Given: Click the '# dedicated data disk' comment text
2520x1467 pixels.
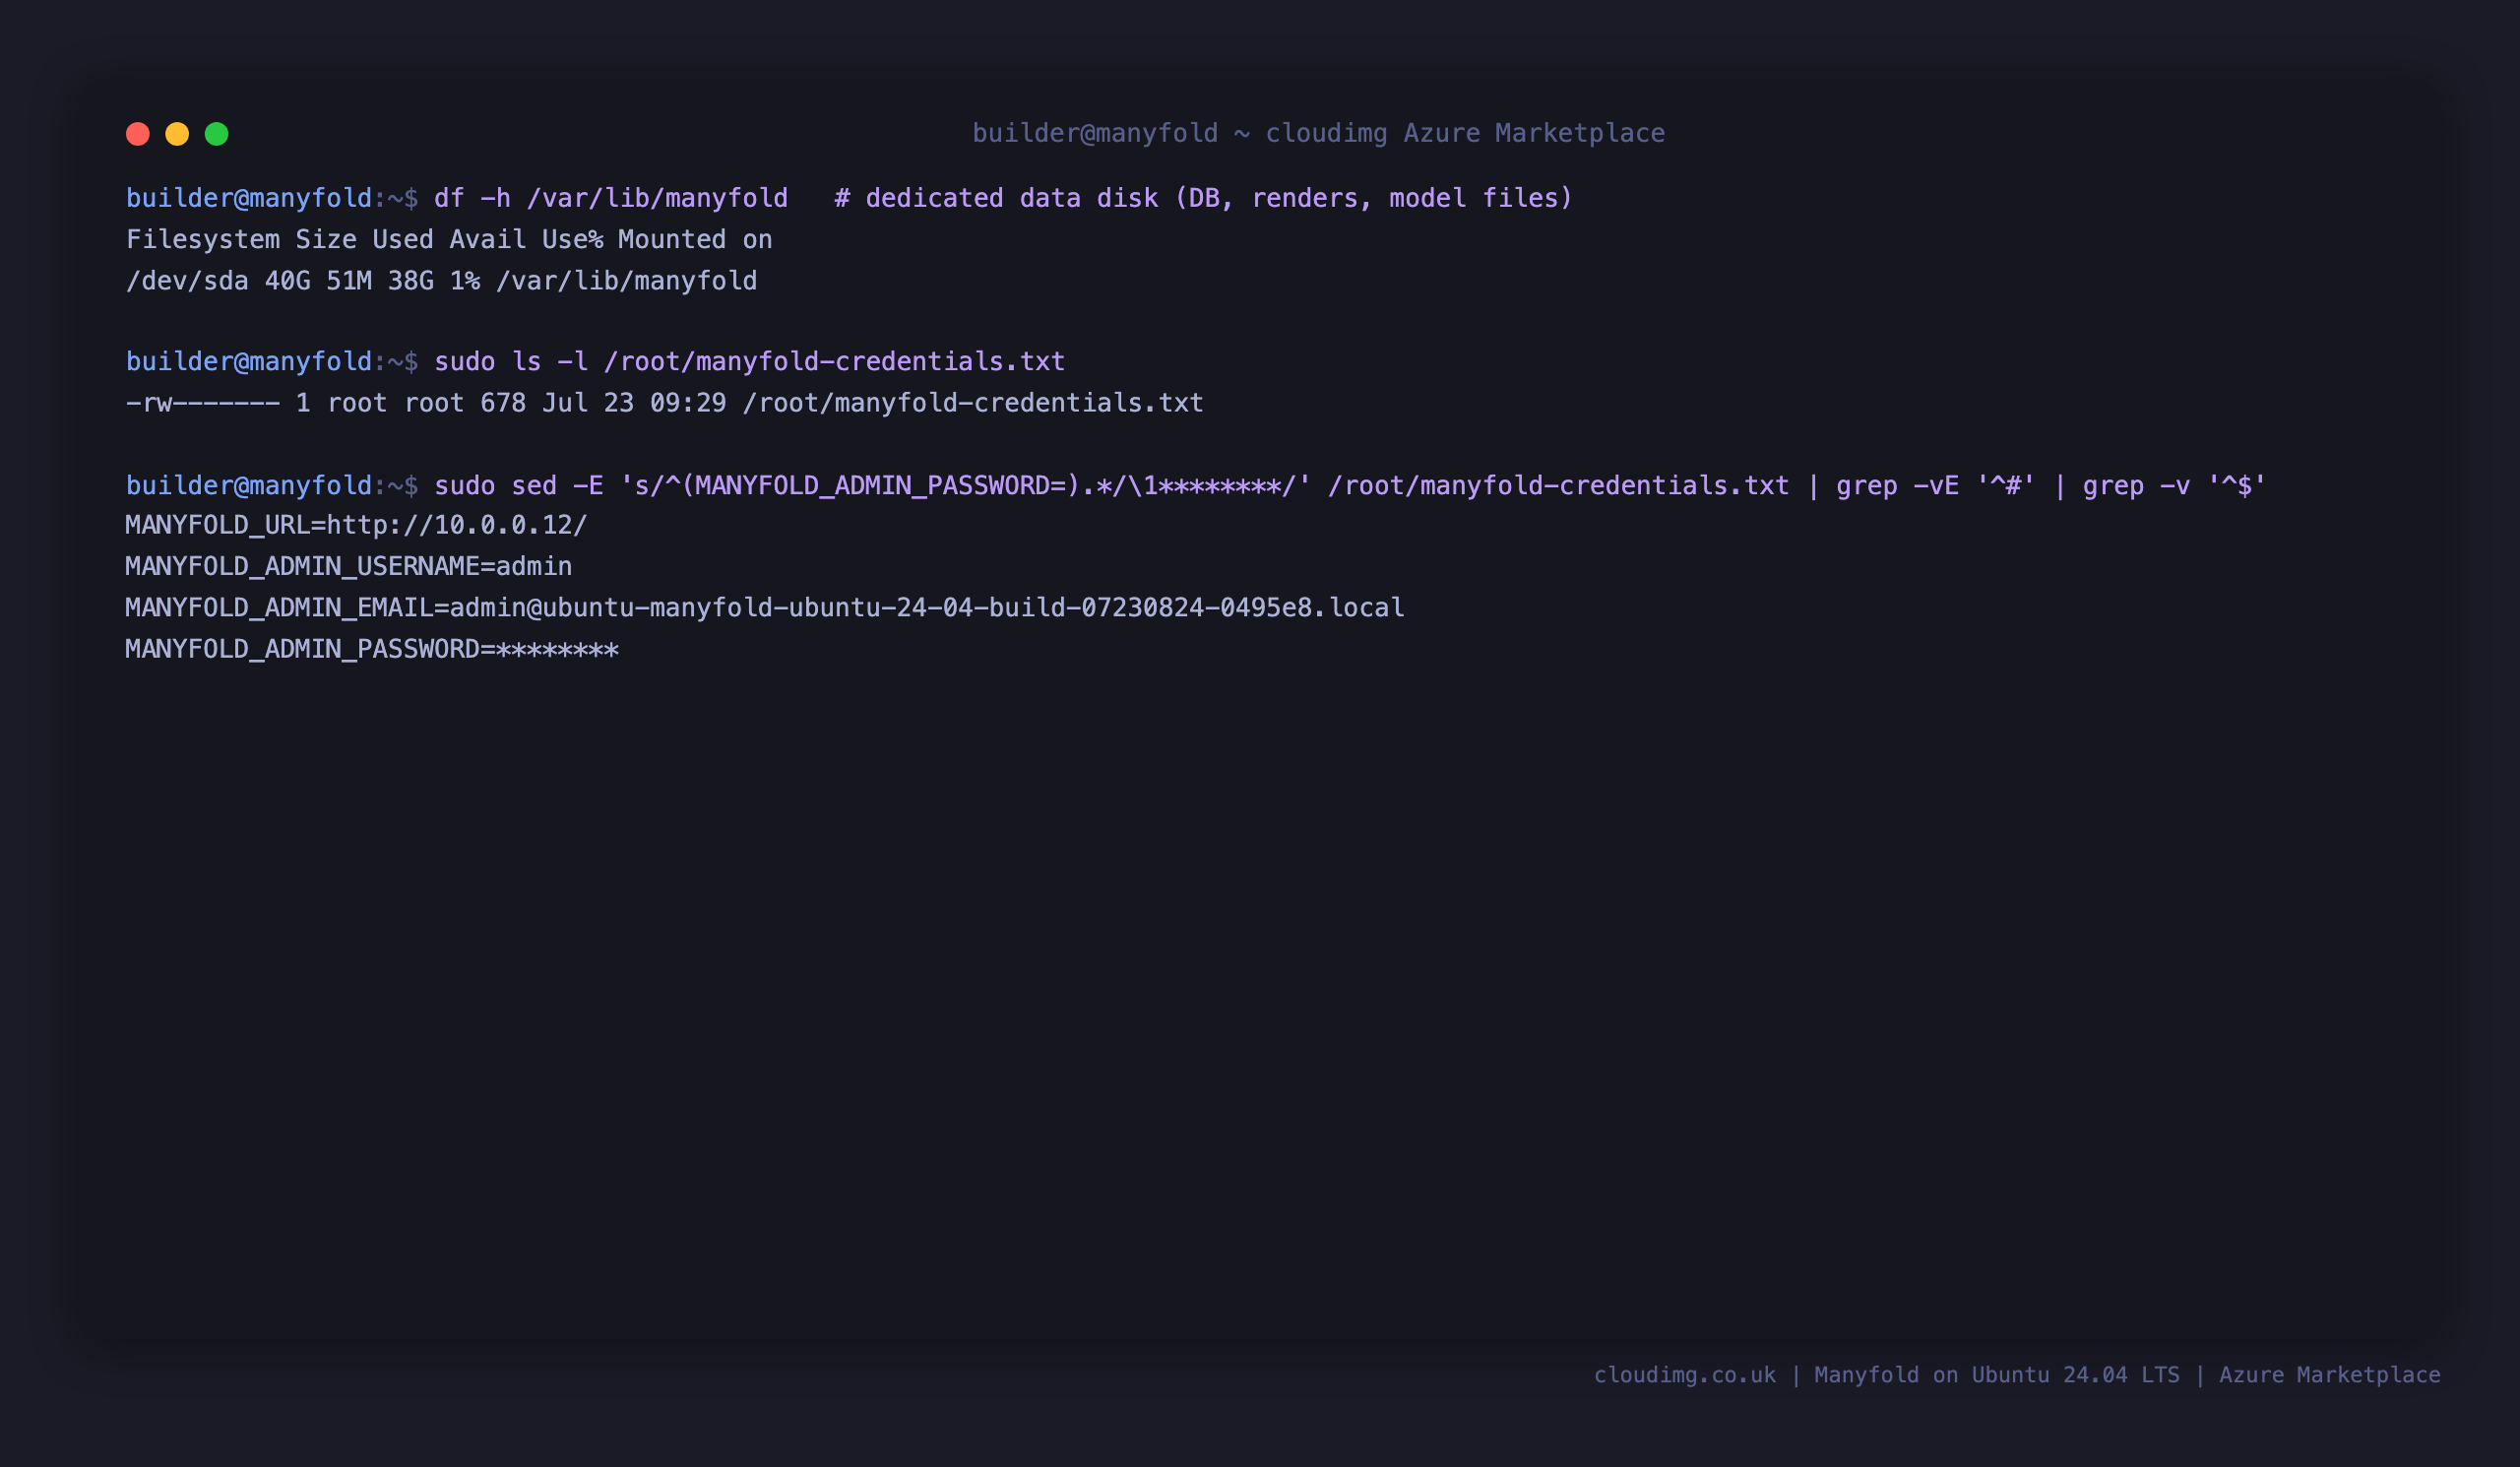Looking at the screenshot, I should 1203,198.
